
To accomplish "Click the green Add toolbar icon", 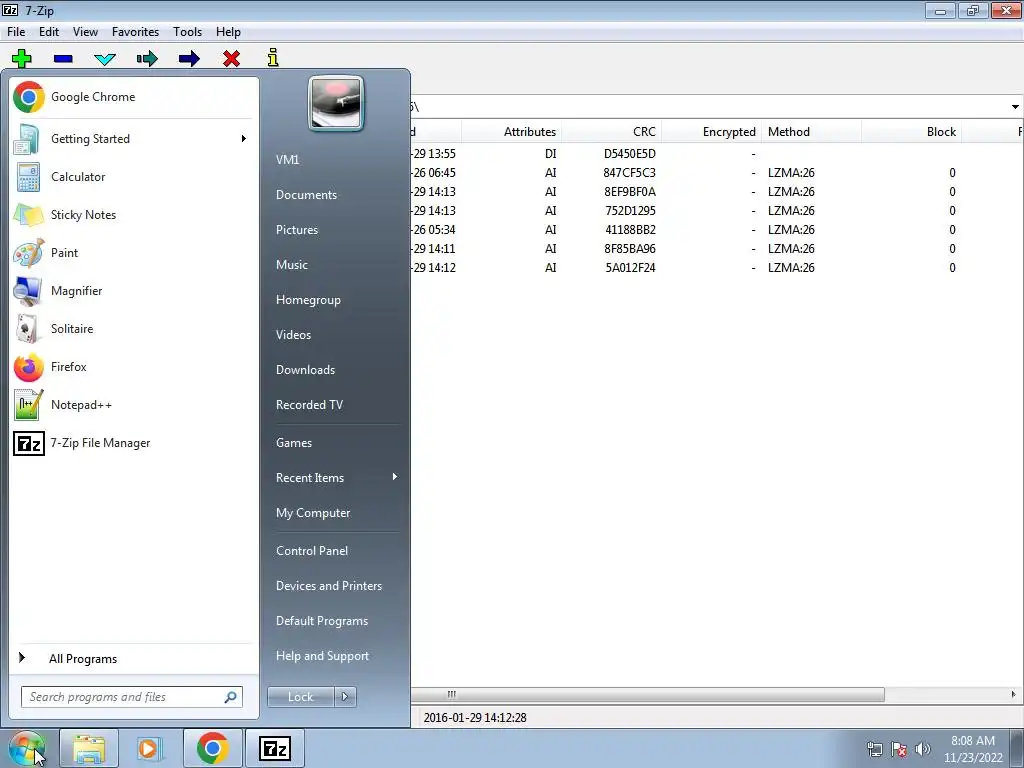I will click(x=22, y=59).
